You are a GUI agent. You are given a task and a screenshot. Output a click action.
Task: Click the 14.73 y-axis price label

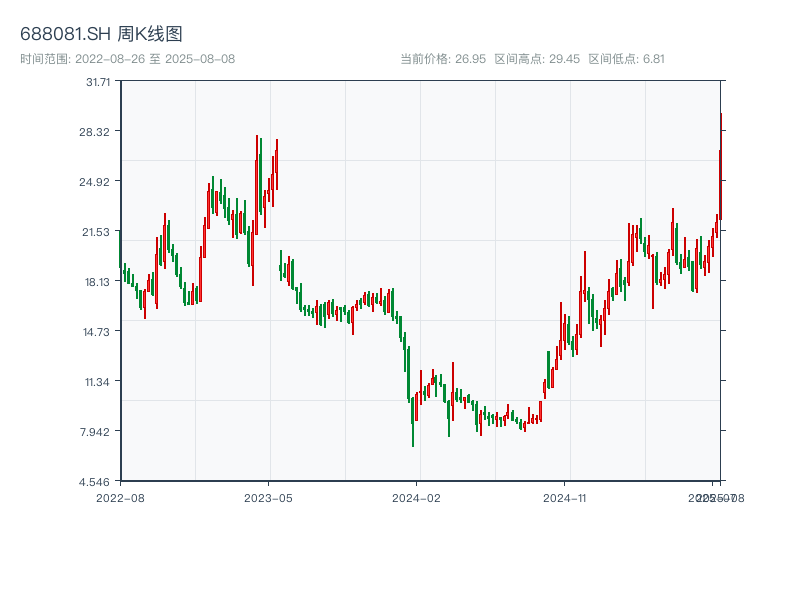[x=97, y=332]
